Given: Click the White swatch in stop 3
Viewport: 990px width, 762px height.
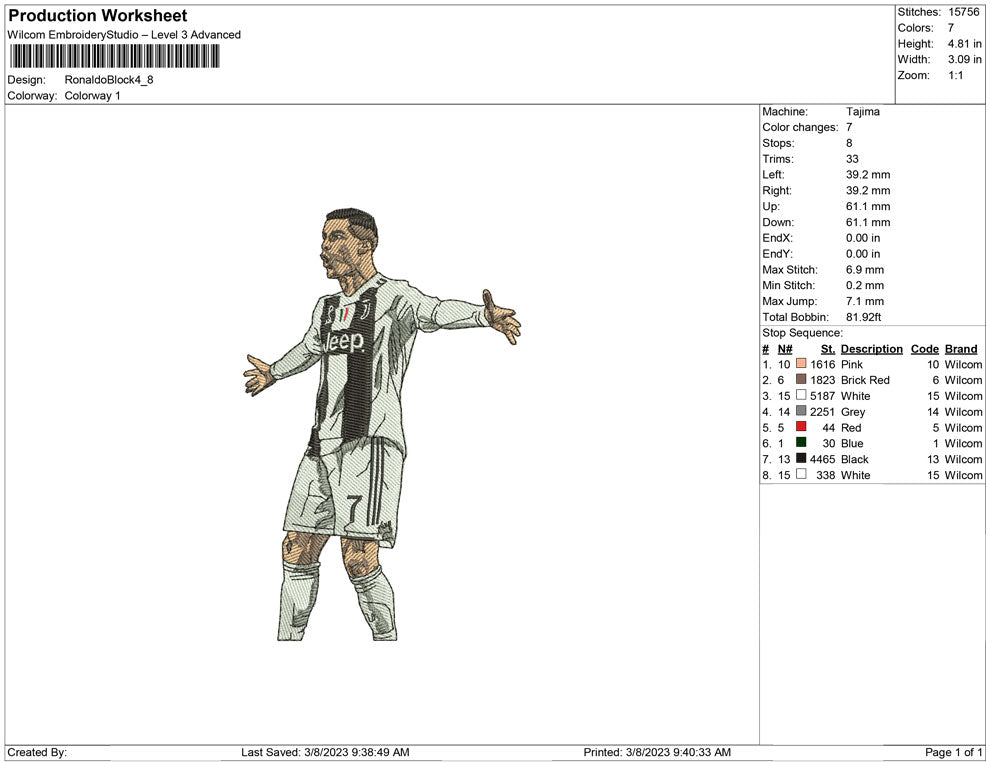Looking at the screenshot, I should click(801, 395).
